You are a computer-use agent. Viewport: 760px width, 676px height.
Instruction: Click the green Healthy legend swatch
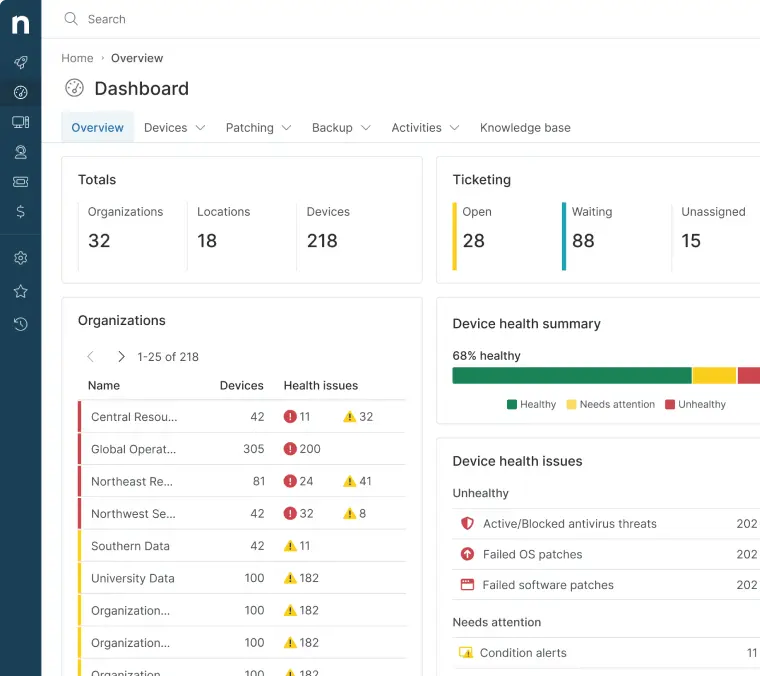click(512, 404)
